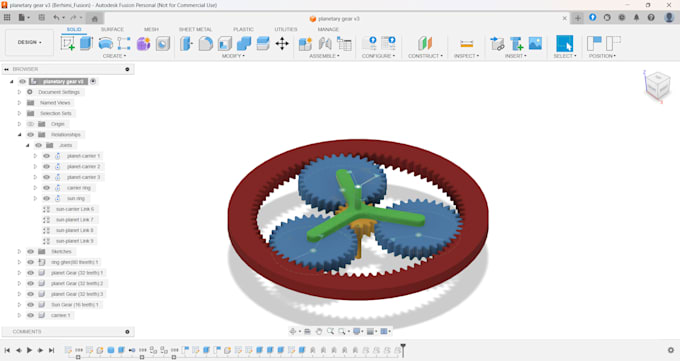
Task: Open the Design workspace dropdown
Action: pos(29,43)
